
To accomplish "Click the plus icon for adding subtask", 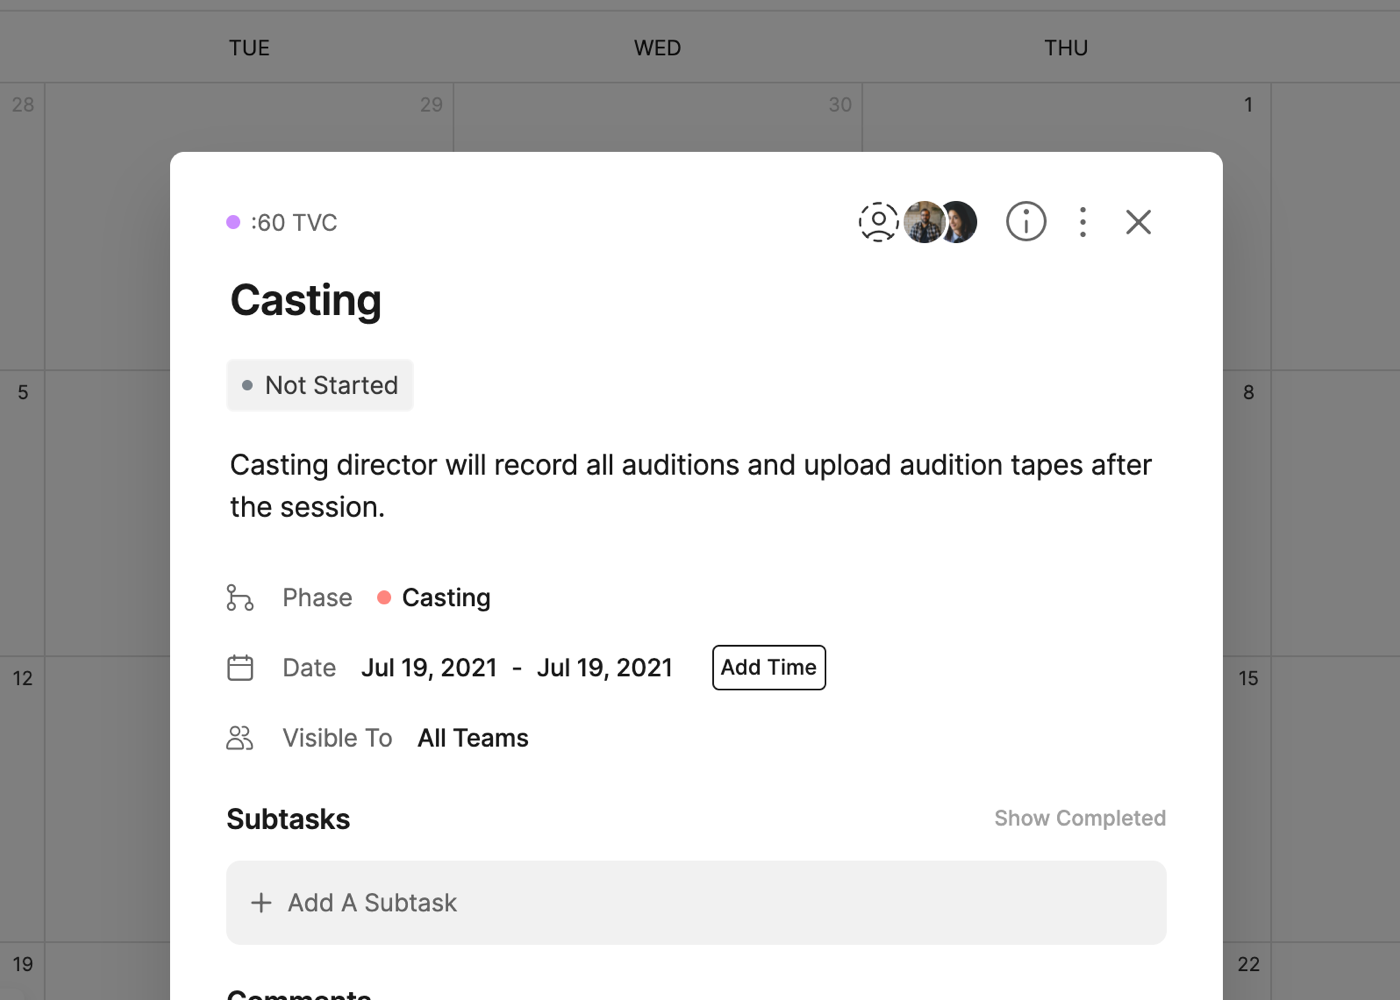I will pos(261,903).
